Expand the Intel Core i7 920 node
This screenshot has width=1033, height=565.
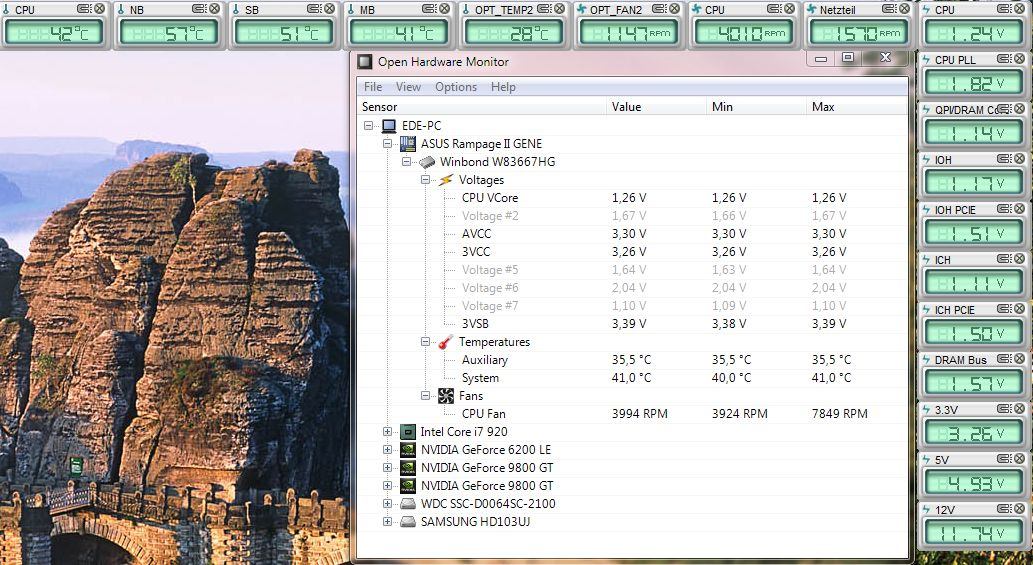[x=387, y=432]
